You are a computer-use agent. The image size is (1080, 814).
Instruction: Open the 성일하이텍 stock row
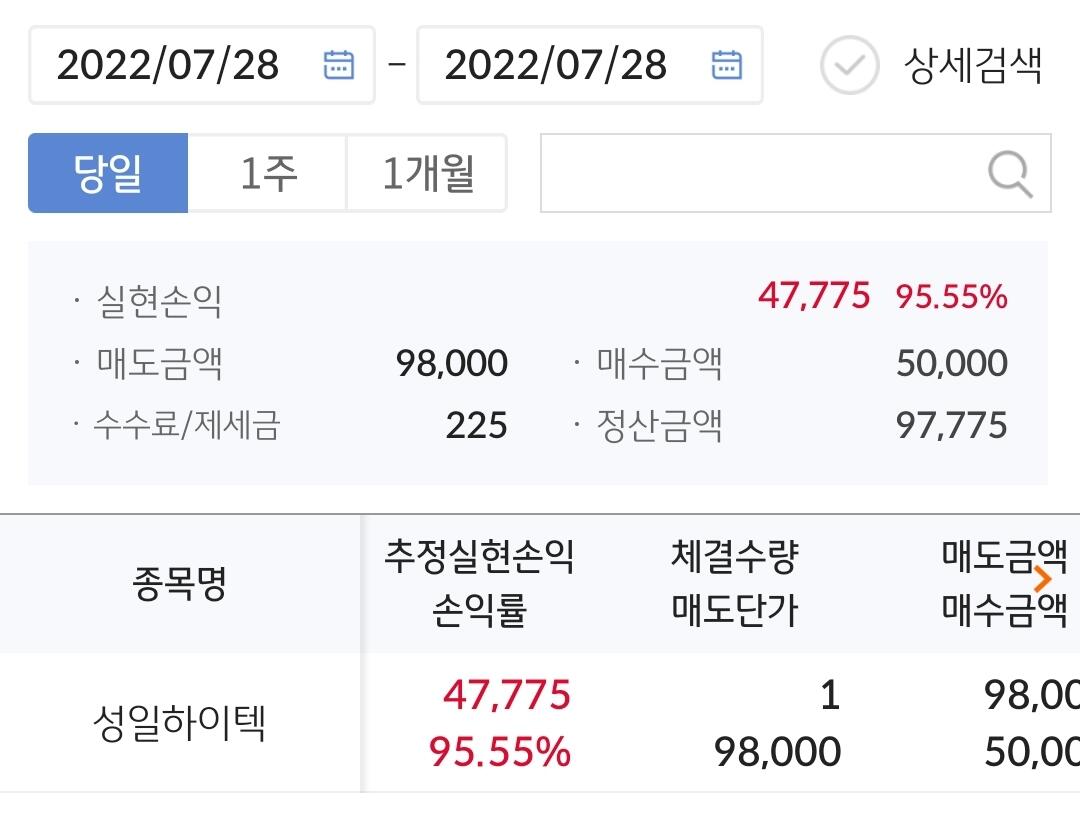coord(179,722)
